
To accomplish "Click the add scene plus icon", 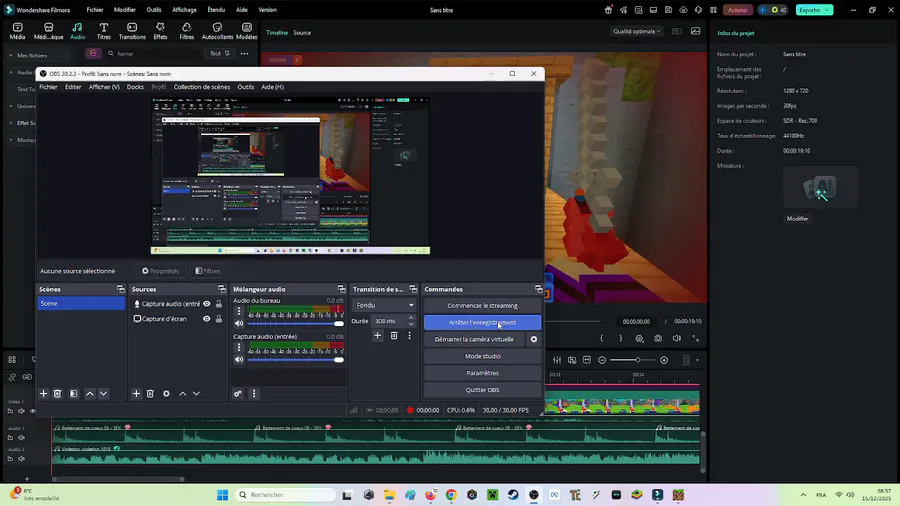I will (x=43, y=394).
